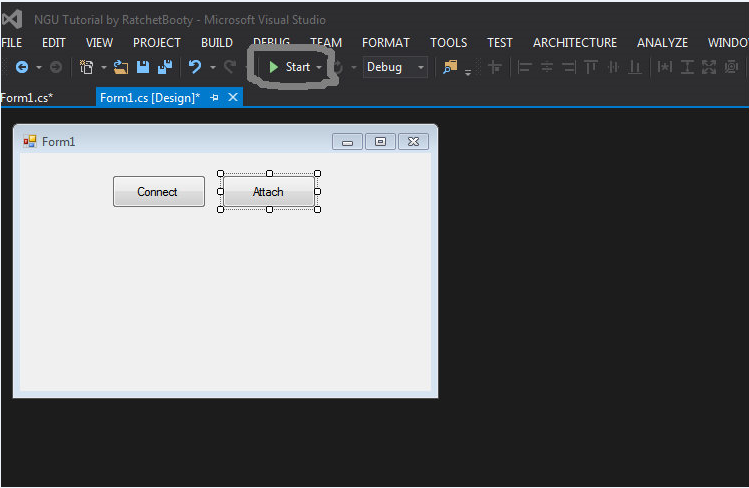749x488 pixels.
Task: Open the ARCHITECTURE menu
Action: tap(575, 43)
